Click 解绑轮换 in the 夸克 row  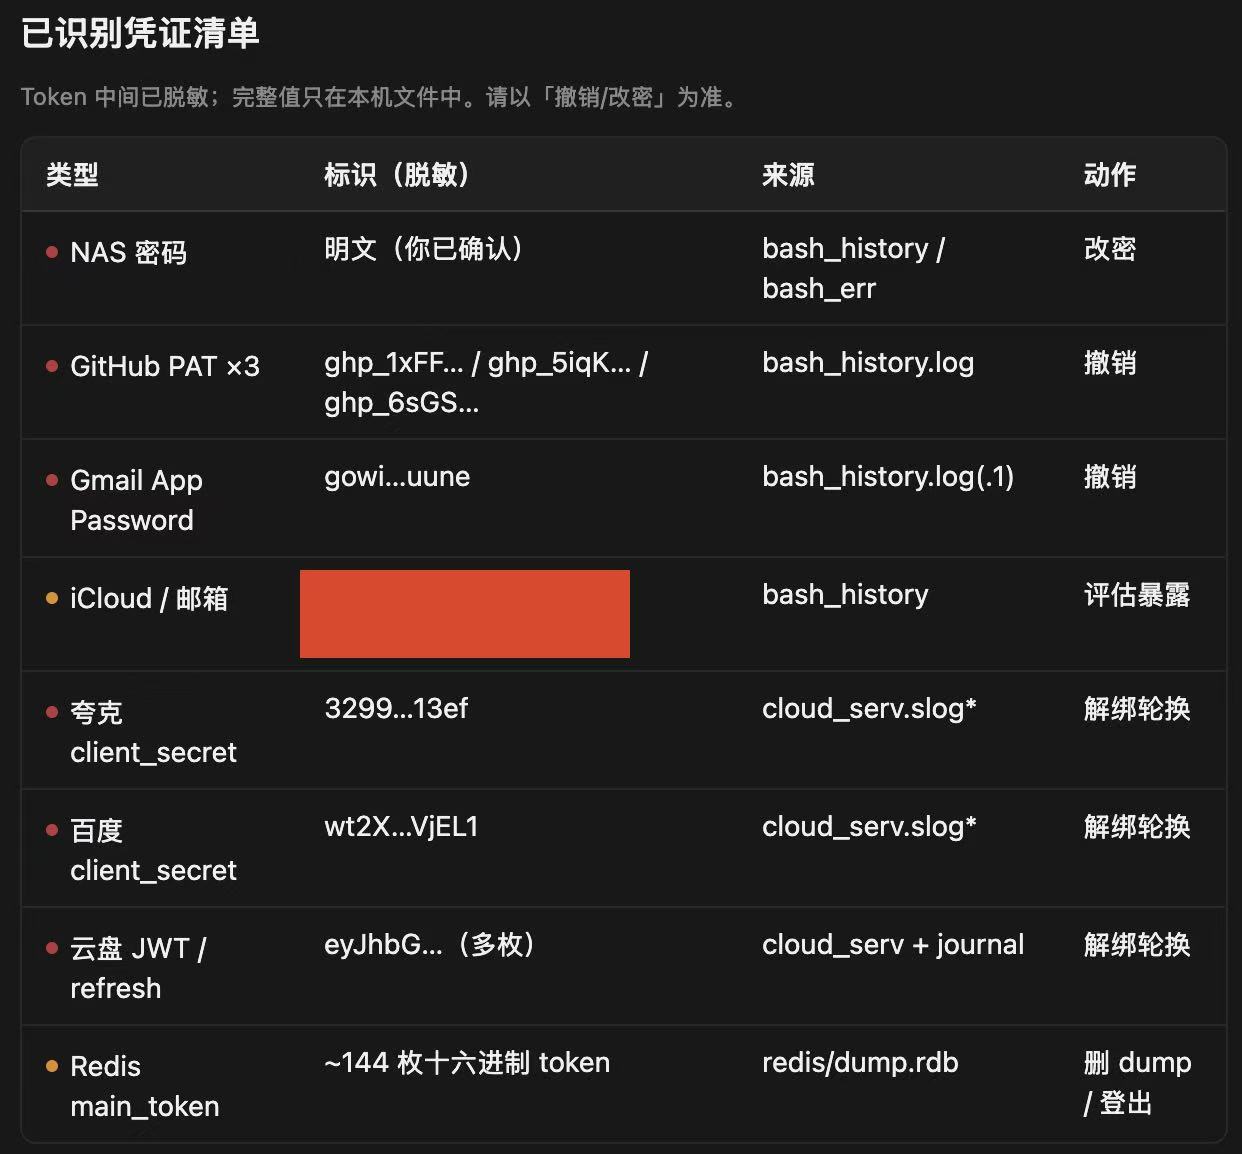coord(1137,708)
